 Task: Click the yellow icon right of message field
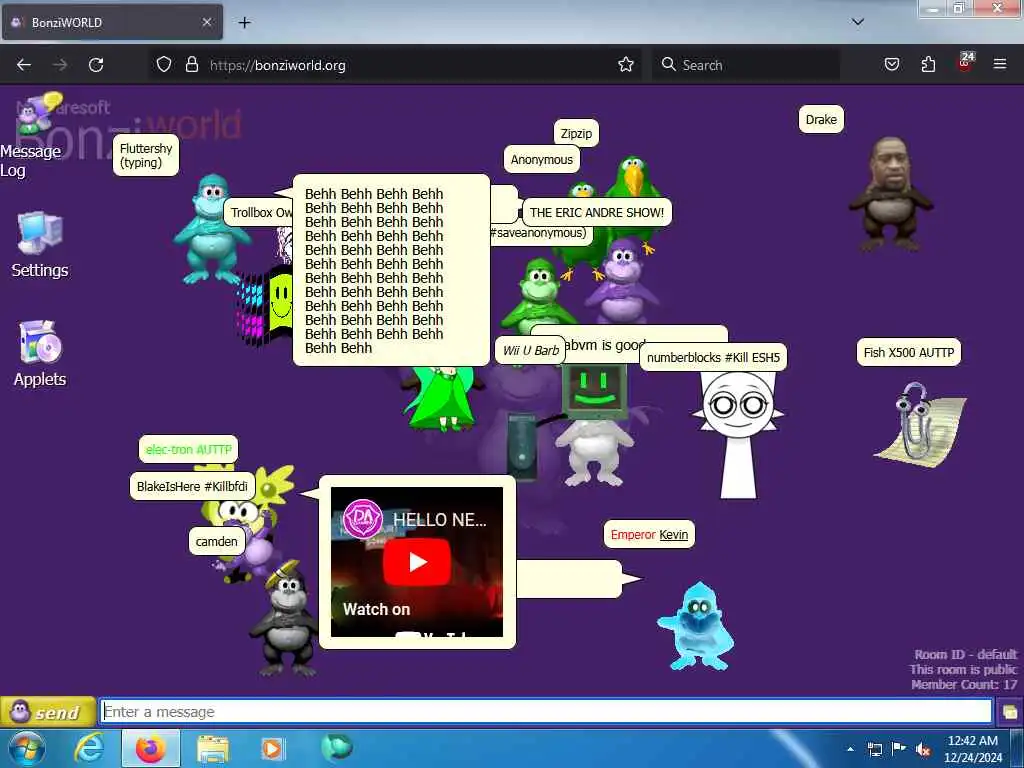tap(1010, 712)
